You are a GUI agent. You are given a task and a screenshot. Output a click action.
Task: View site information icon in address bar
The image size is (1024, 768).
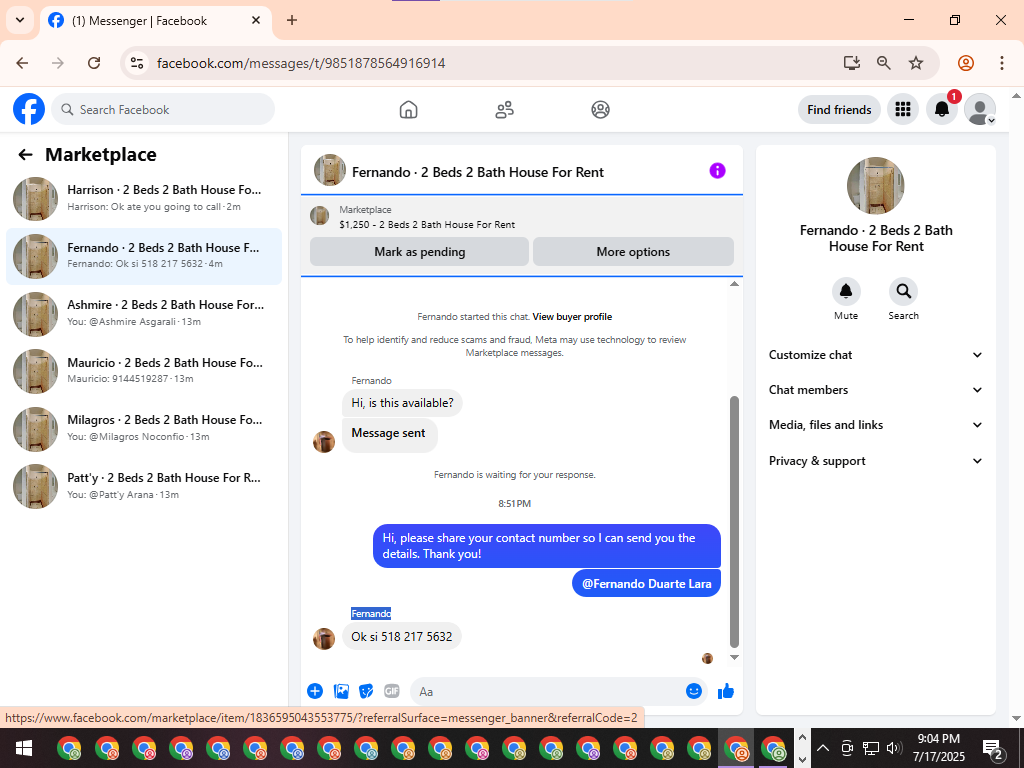[136, 63]
